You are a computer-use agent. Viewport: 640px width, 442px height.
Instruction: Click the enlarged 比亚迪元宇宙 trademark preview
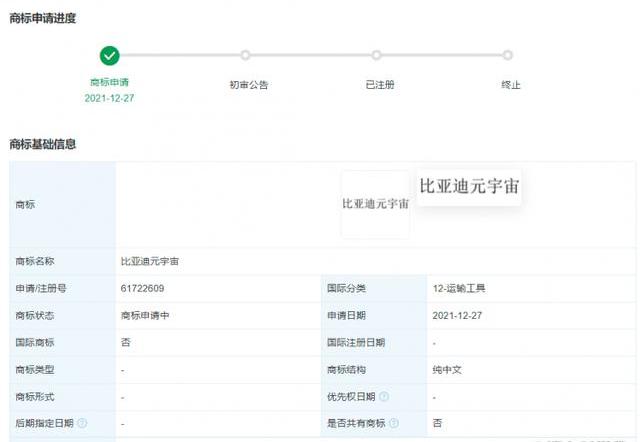click(x=469, y=187)
